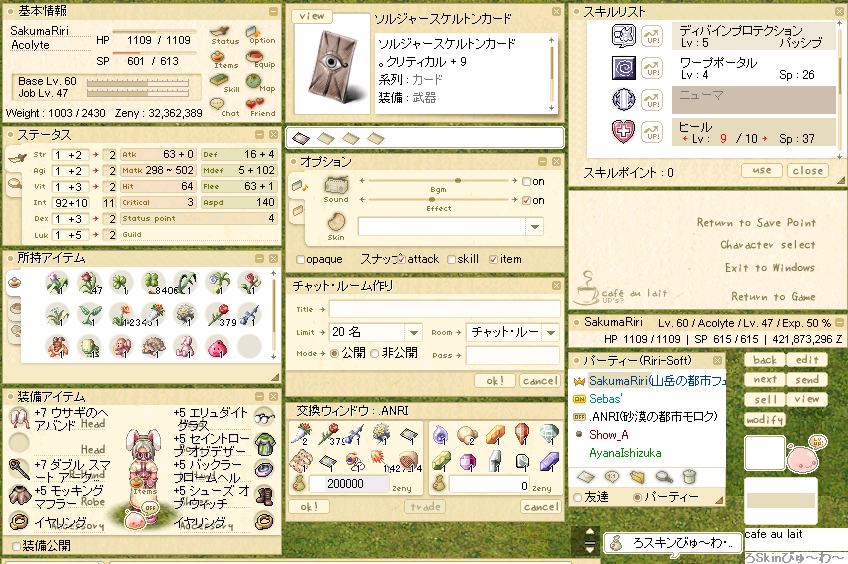The image size is (848, 564).
Task: Open the Map icon
Action: pos(253,81)
